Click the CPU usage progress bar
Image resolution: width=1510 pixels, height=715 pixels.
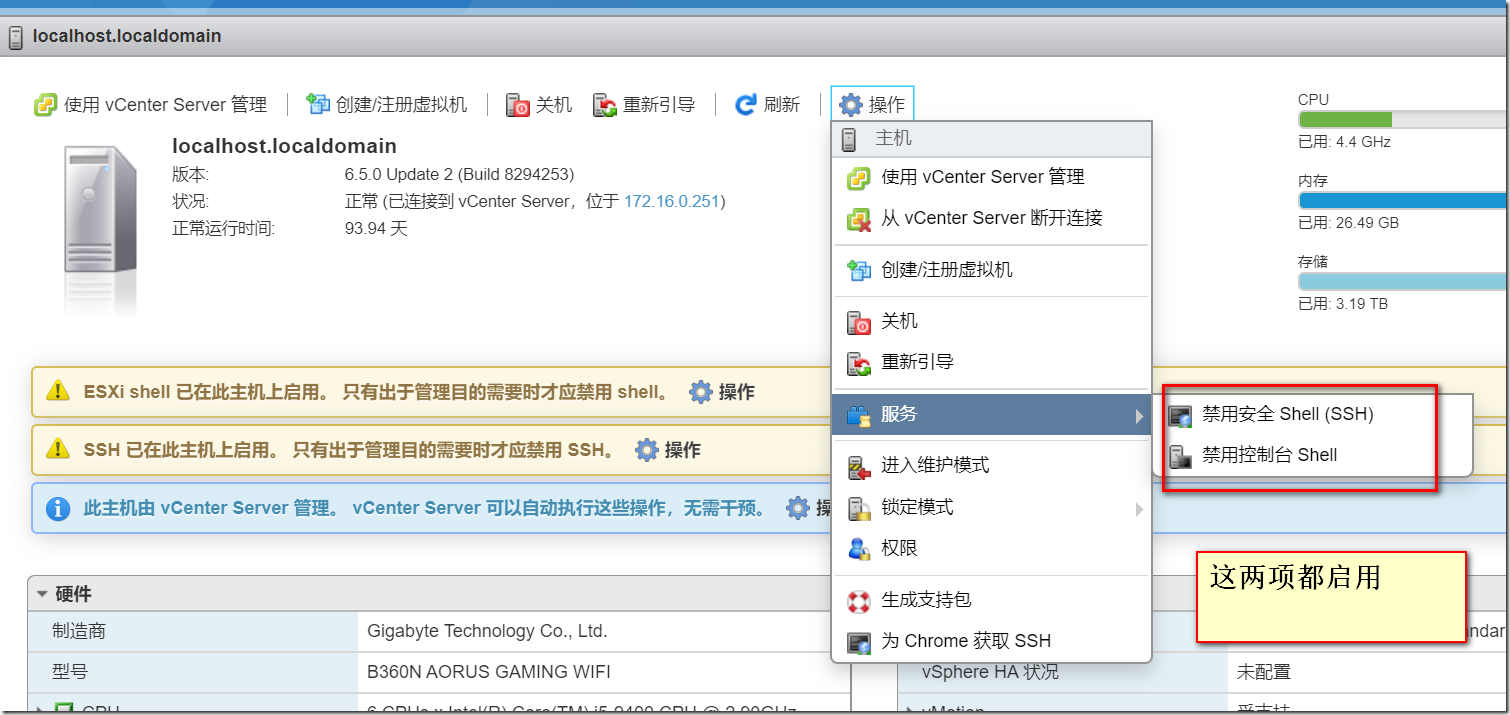point(1403,120)
